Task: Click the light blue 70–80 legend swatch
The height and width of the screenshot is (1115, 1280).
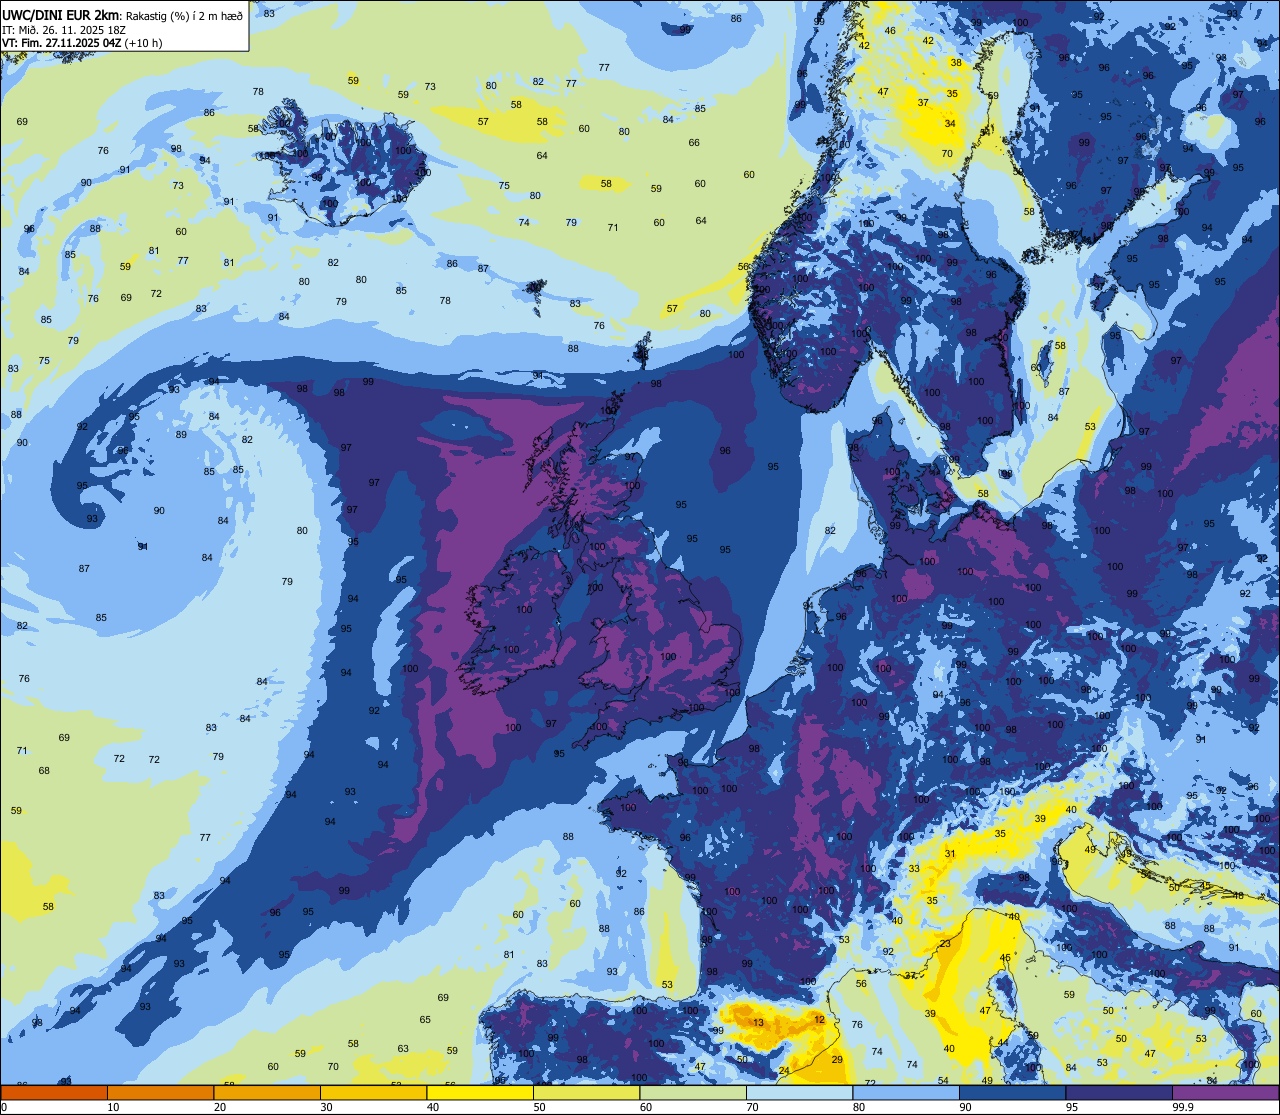Action: [799, 1092]
